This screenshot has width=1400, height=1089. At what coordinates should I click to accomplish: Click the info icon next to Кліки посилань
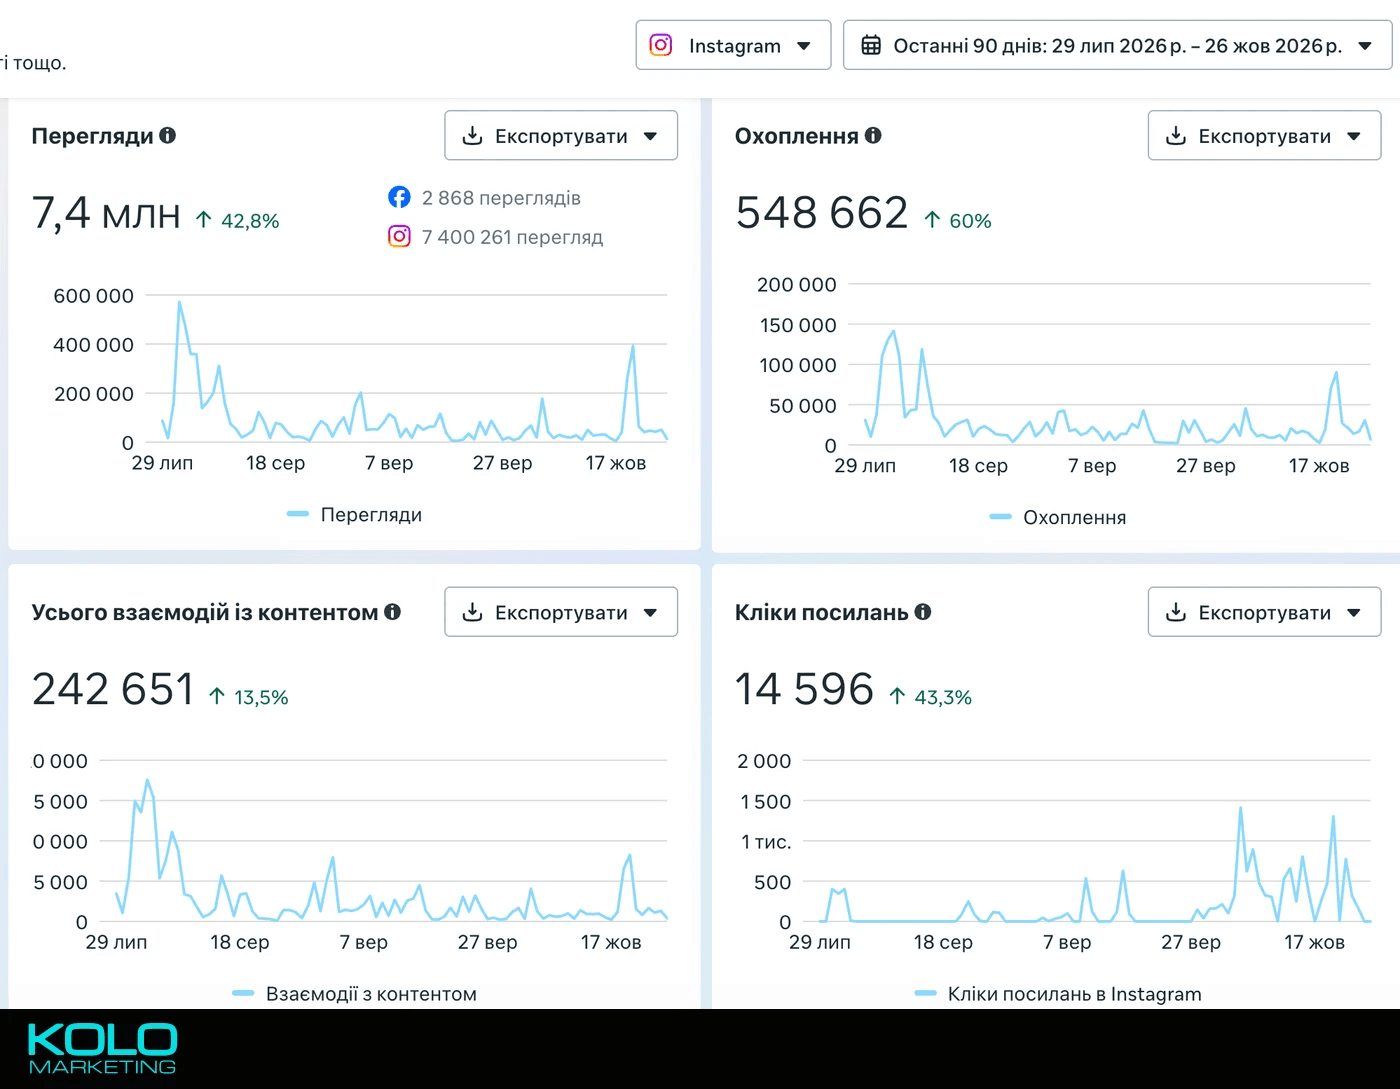click(923, 611)
